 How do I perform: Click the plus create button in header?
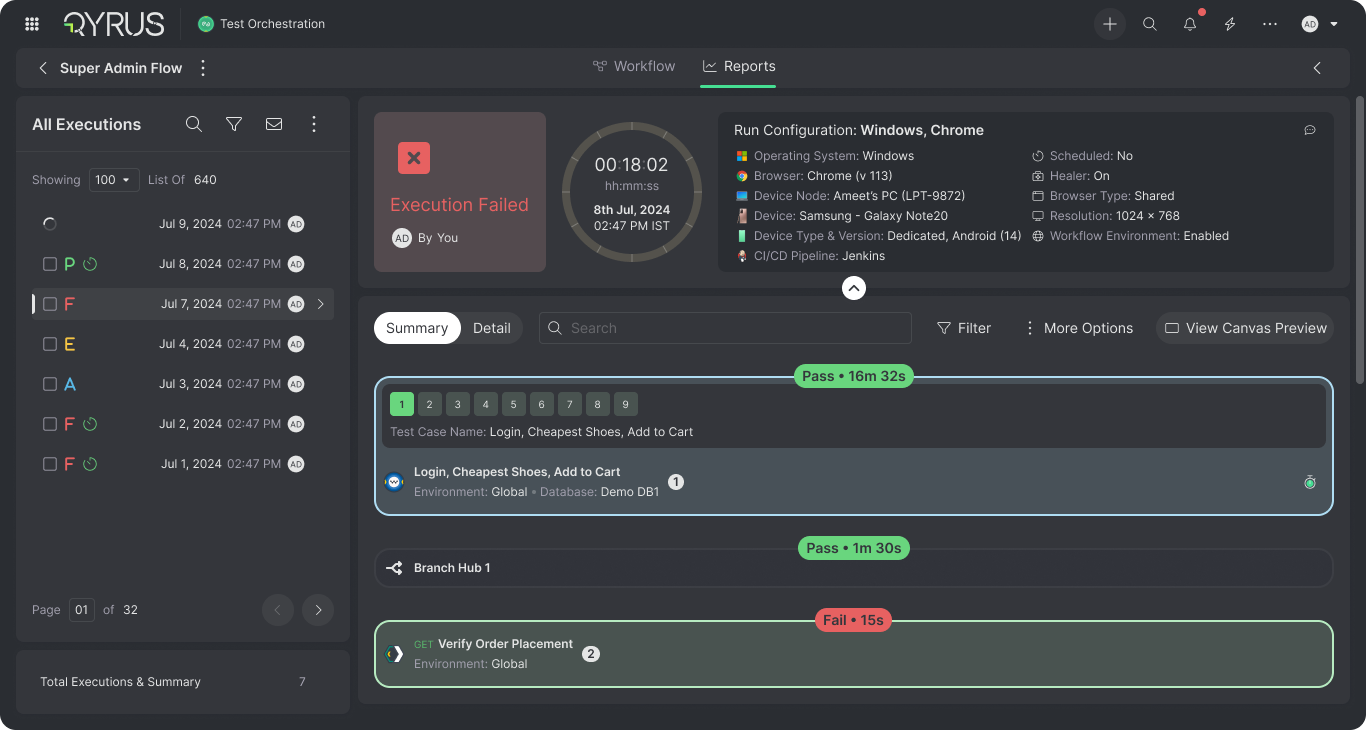(1110, 24)
